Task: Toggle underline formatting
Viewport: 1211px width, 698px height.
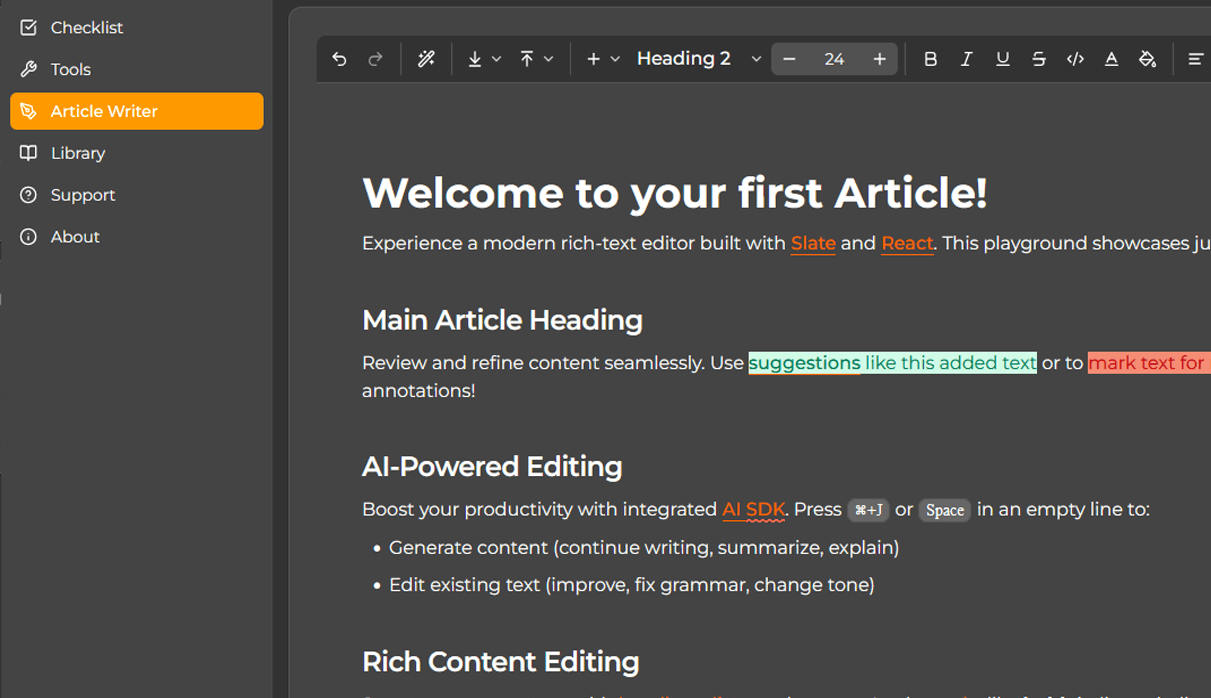Action: tap(1002, 59)
